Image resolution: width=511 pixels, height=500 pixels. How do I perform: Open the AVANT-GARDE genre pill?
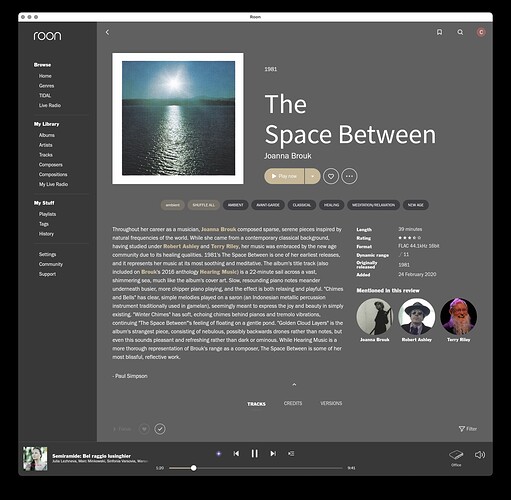pos(268,205)
